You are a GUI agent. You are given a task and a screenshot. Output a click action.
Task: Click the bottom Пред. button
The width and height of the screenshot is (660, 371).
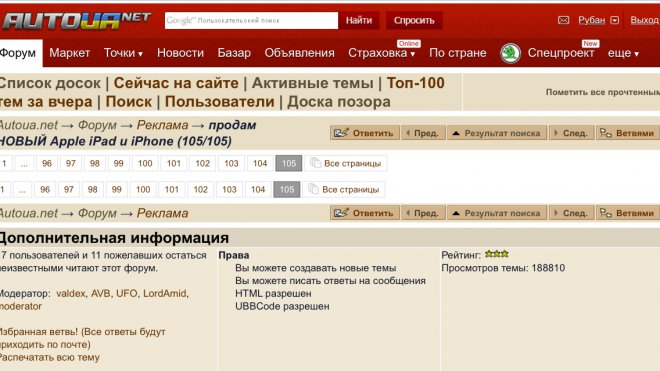point(423,213)
